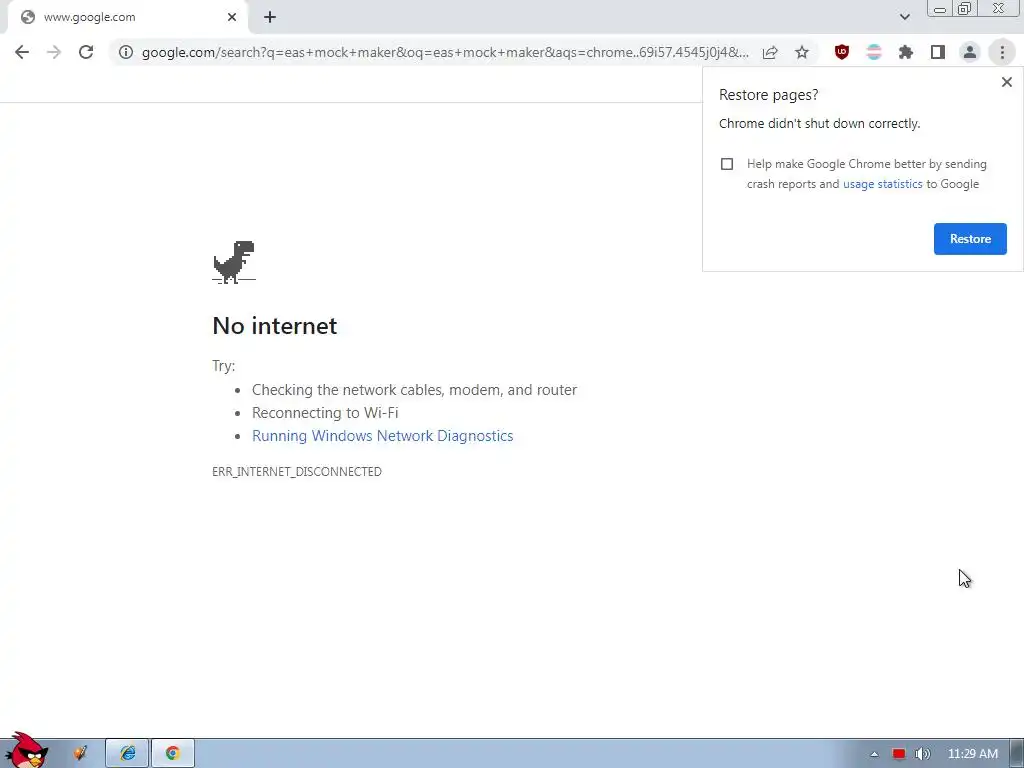
Task: Click the Chrome taskbar icon
Action: (172, 753)
